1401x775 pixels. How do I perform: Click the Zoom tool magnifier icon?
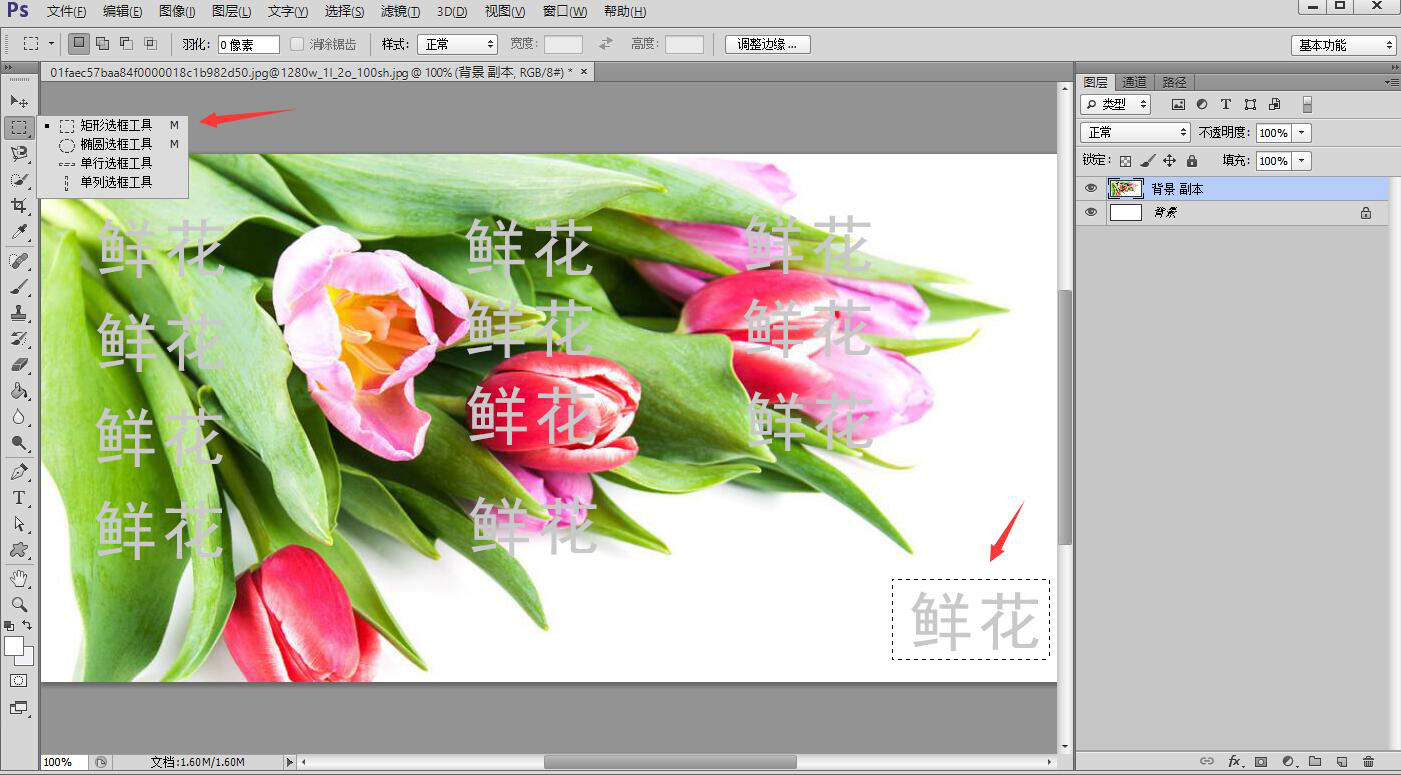coord(18,604)
